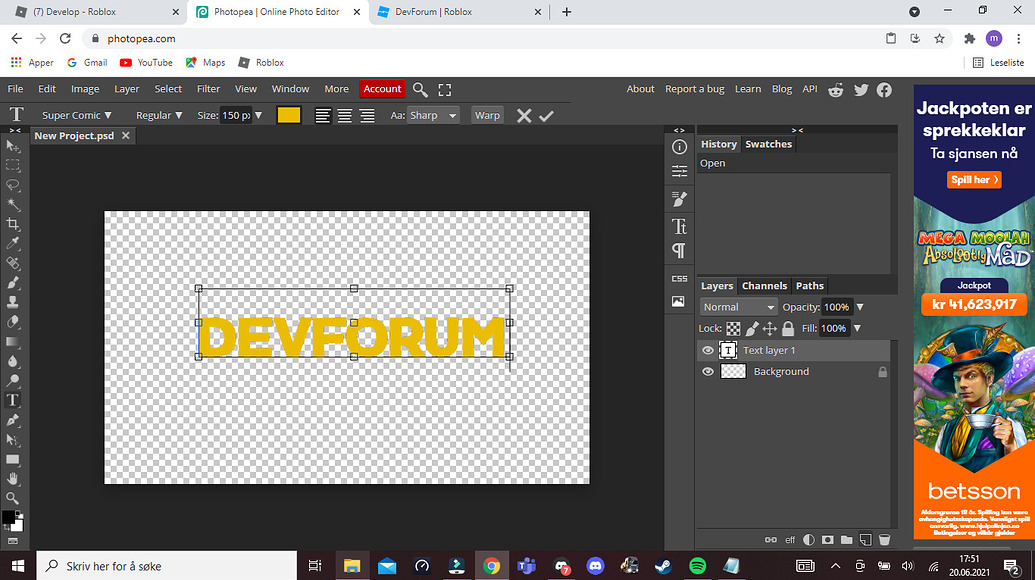Open the Super Comic font dropdown
This screenshot has height=580, width=1035.
(x=76, y=114)
